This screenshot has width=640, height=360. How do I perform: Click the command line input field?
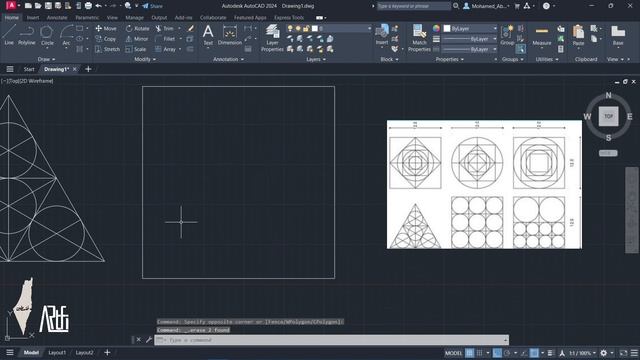click(x=331, y=340)
